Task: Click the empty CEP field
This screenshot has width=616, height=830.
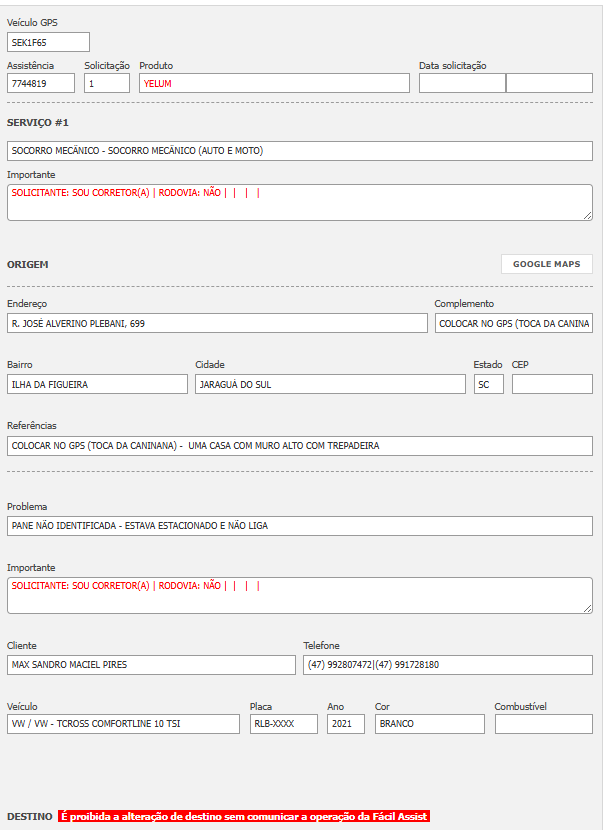Action: point(552,384)
